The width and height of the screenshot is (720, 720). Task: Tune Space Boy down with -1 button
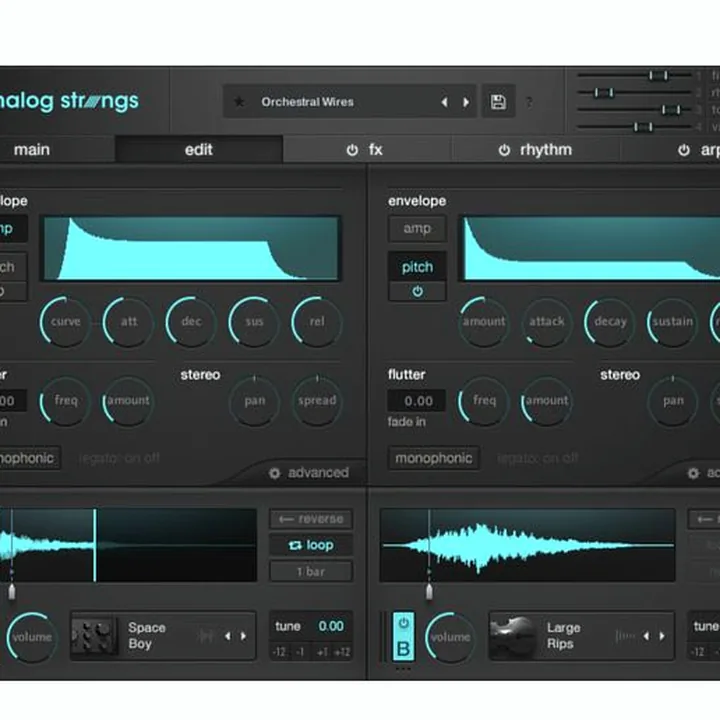[300, 652]
